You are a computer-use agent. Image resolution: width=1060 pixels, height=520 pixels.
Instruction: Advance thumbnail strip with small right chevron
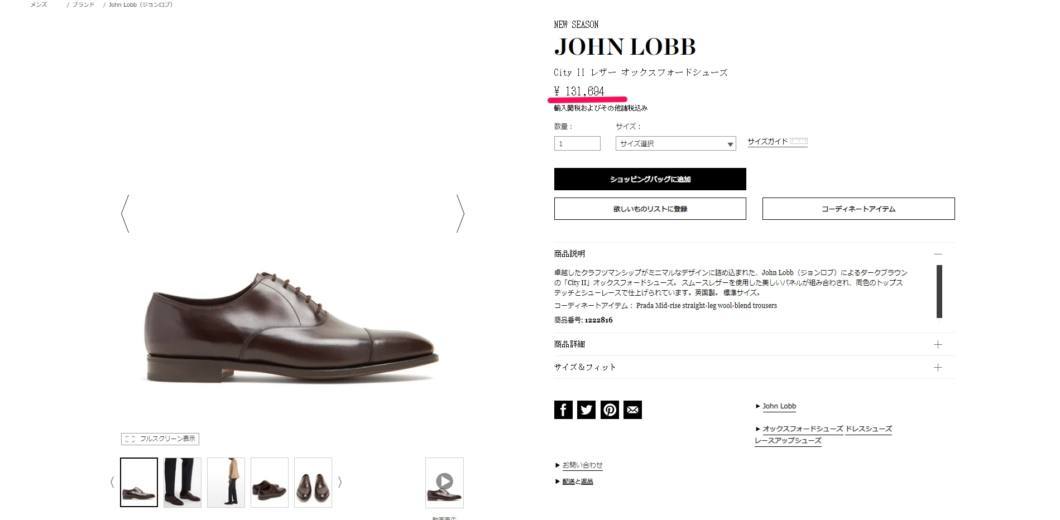[x=339, y=482]
